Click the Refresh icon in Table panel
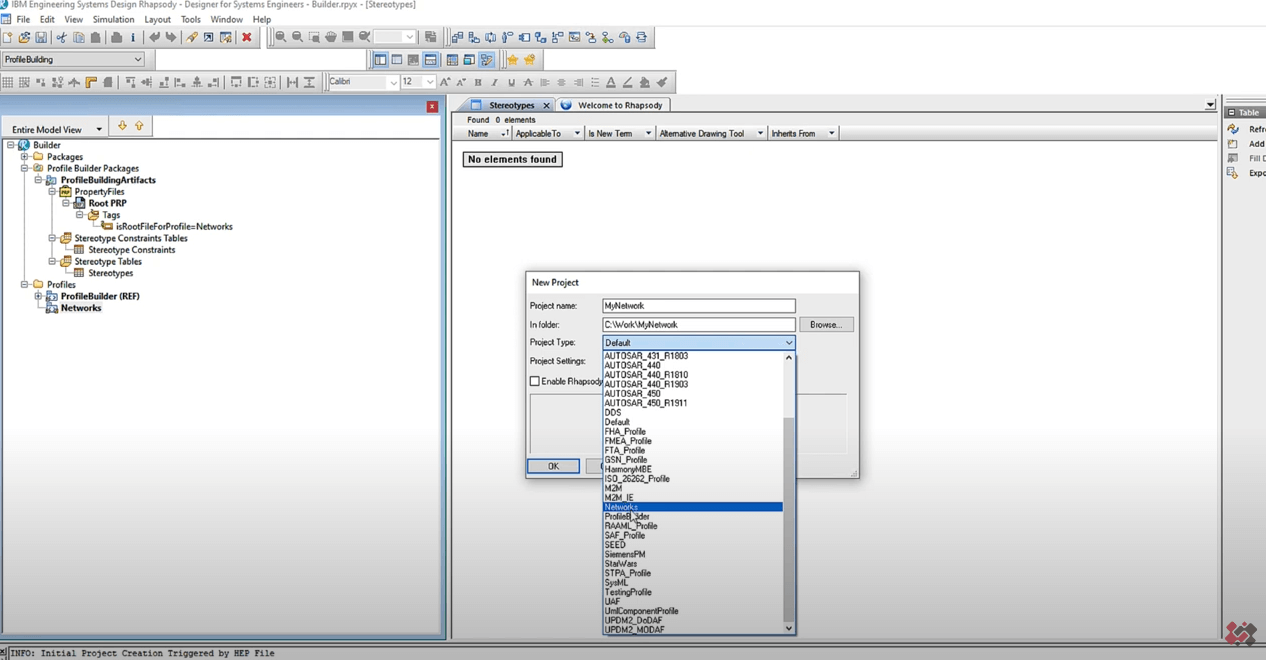The image size is (1266, 660). (1233, 129)
